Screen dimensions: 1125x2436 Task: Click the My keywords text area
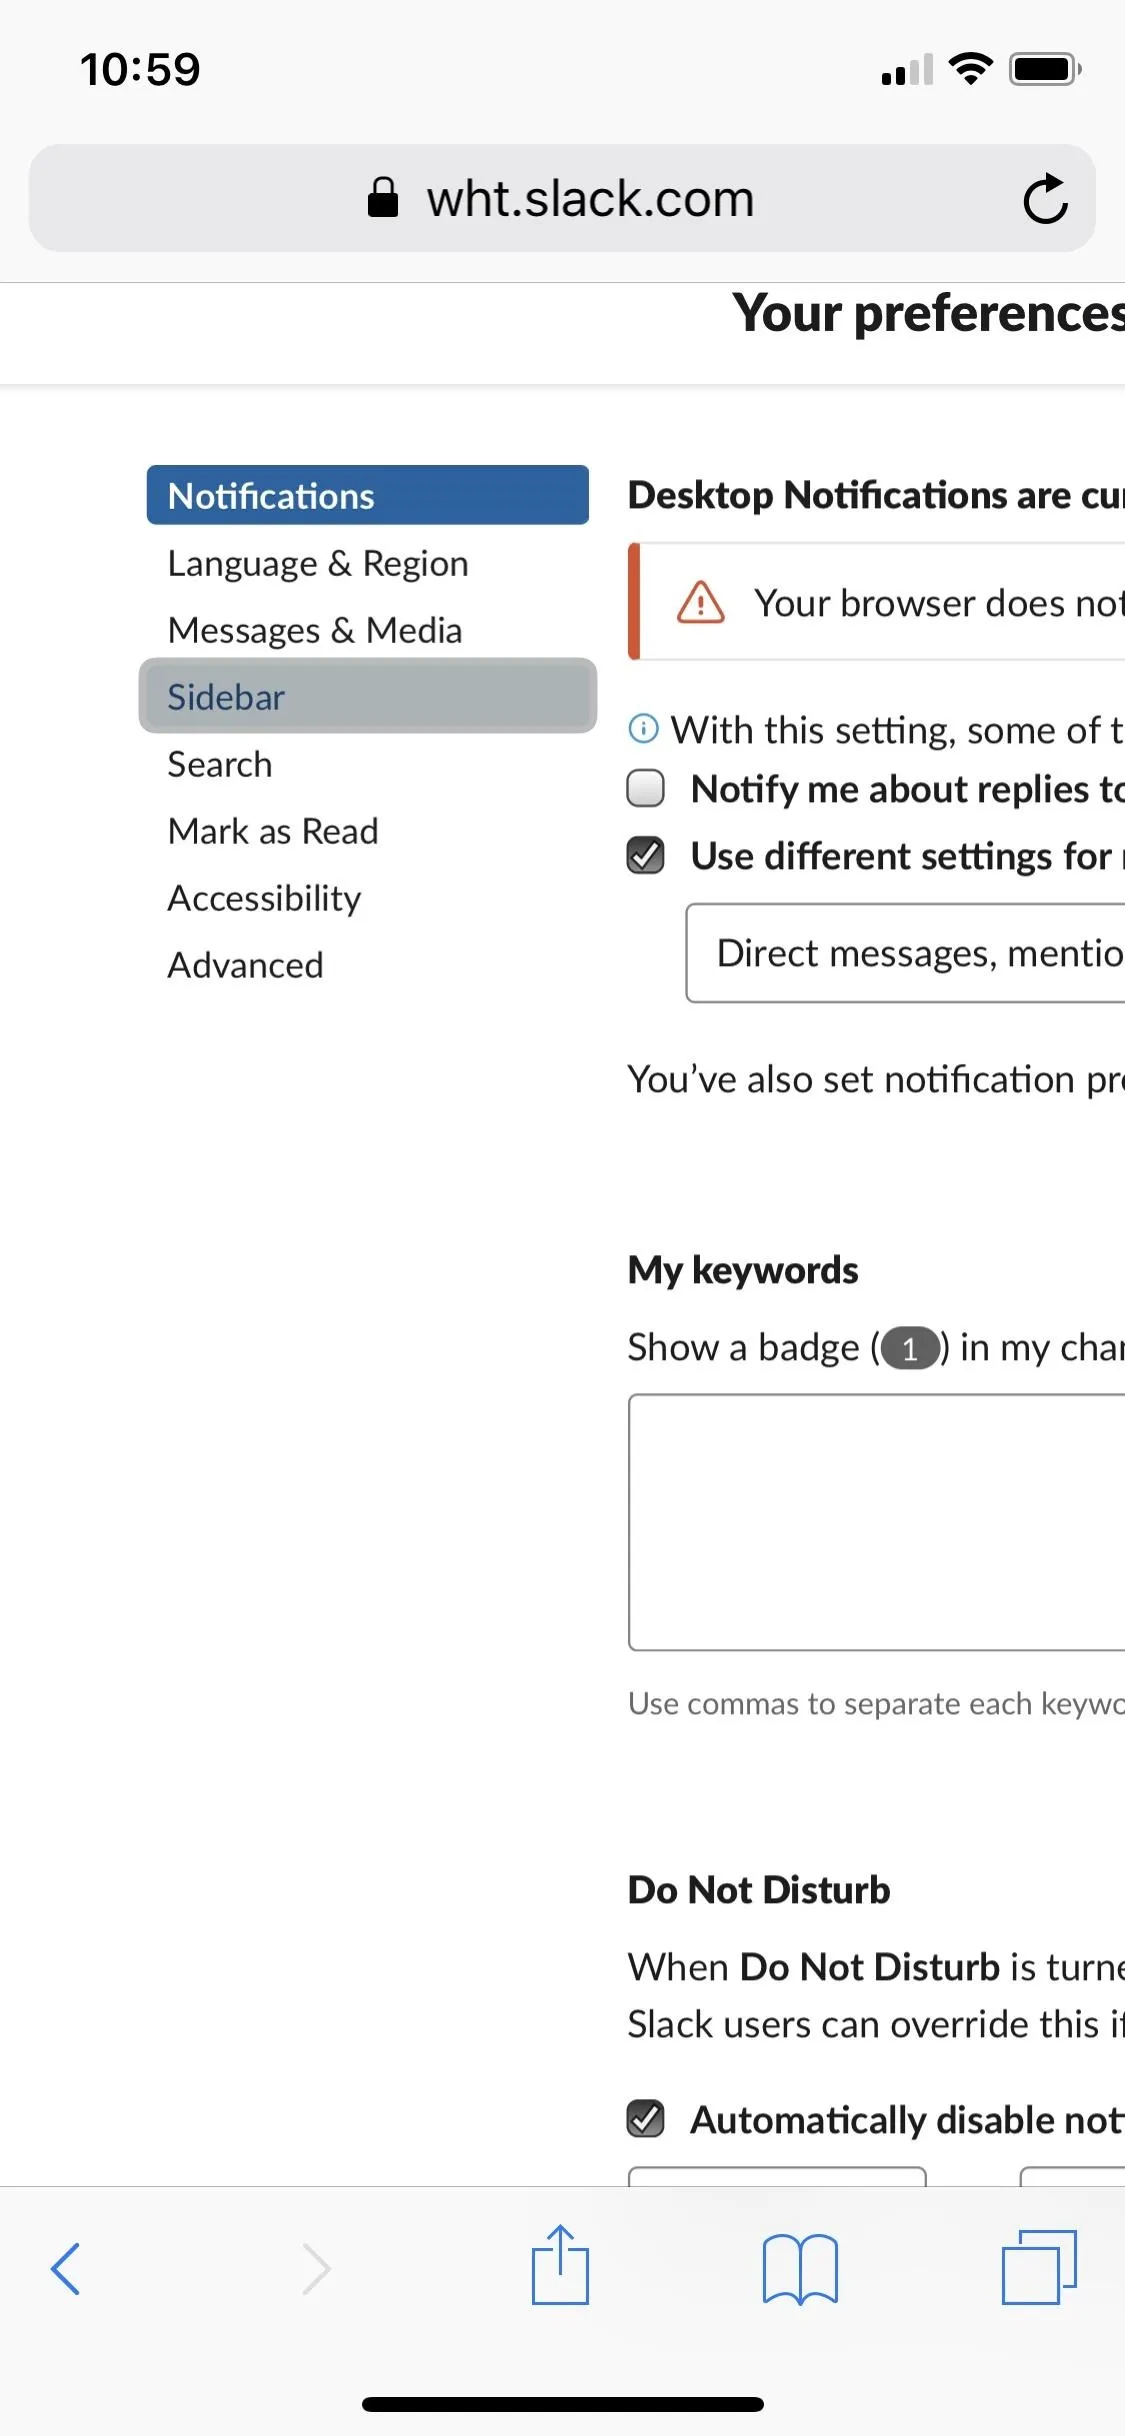point(877,1522)
